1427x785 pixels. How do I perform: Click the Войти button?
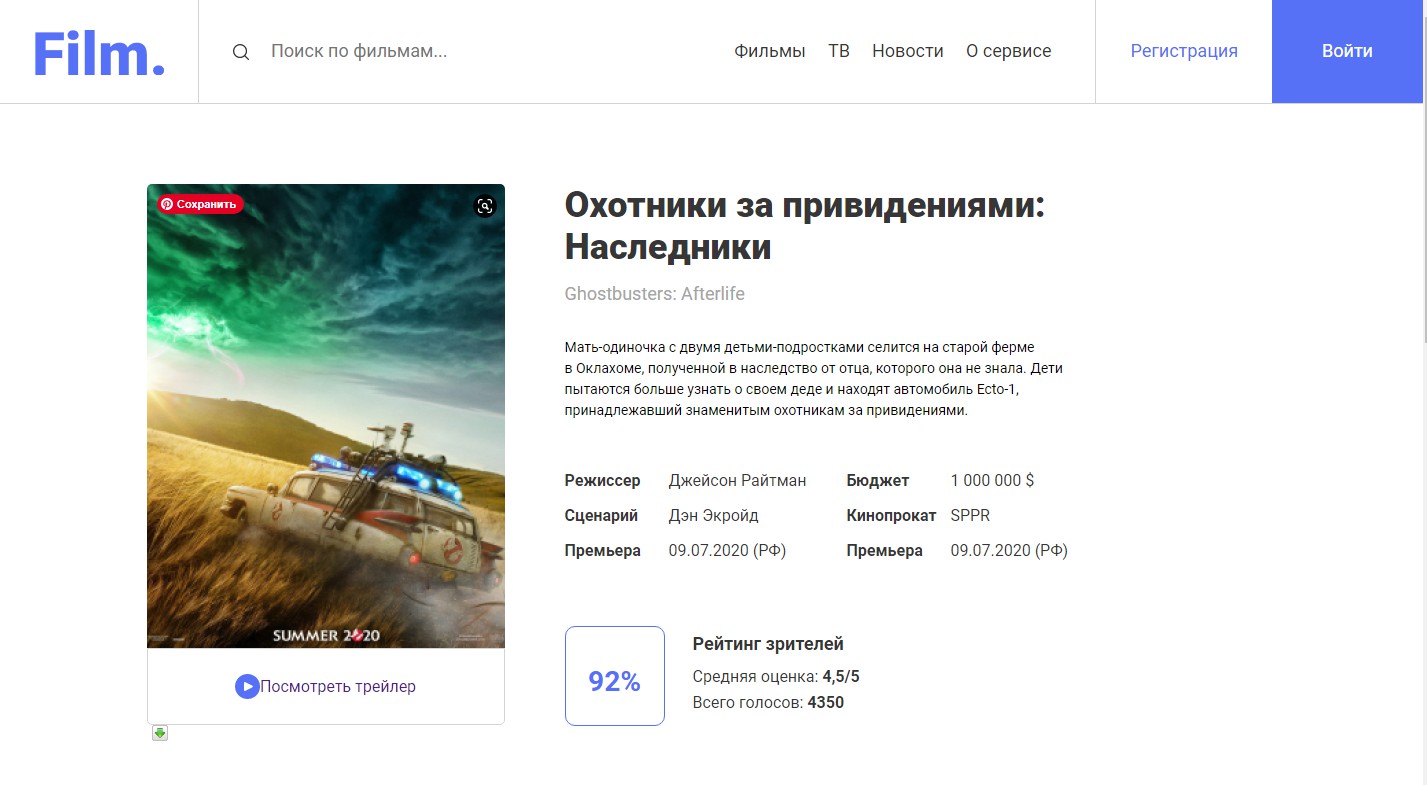click(1347, 51)
